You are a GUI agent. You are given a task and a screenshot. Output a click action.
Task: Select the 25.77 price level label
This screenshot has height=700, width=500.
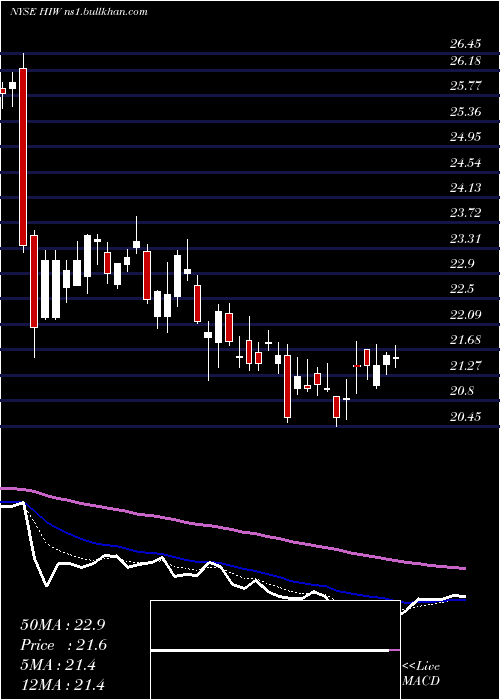tap(466, 85)
